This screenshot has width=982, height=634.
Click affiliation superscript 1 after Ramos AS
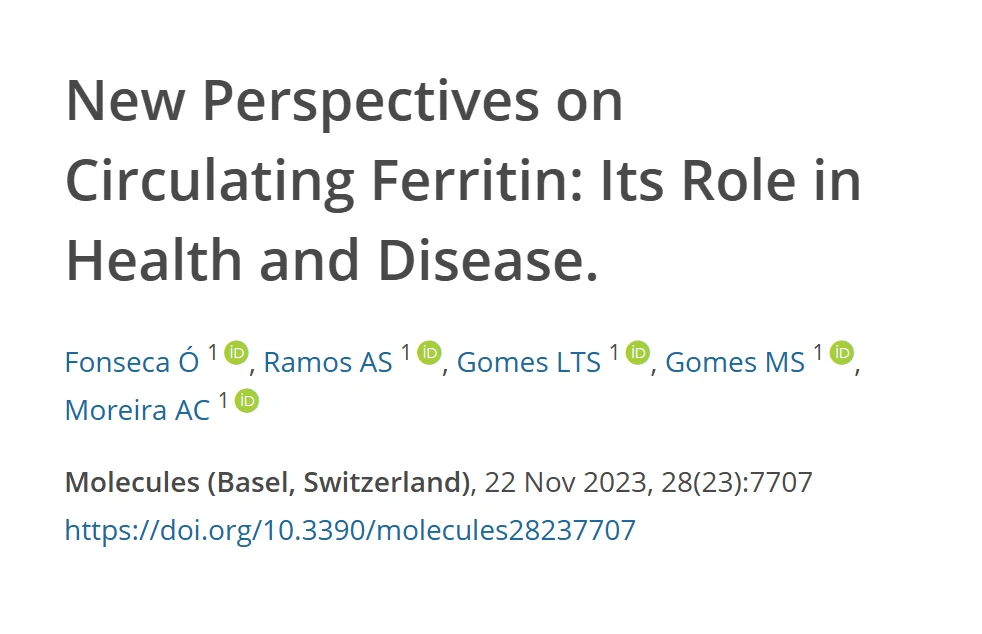point(406,353)
